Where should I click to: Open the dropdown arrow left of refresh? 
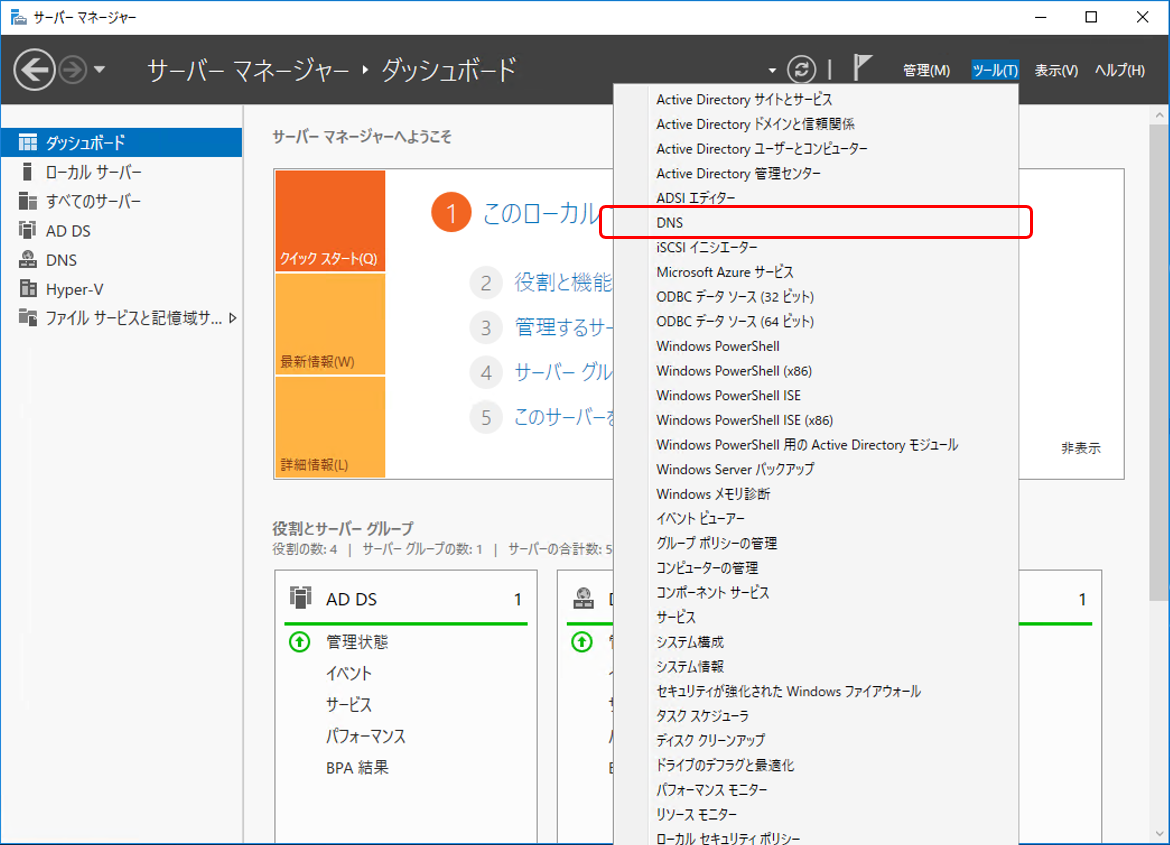coord(772,71)
